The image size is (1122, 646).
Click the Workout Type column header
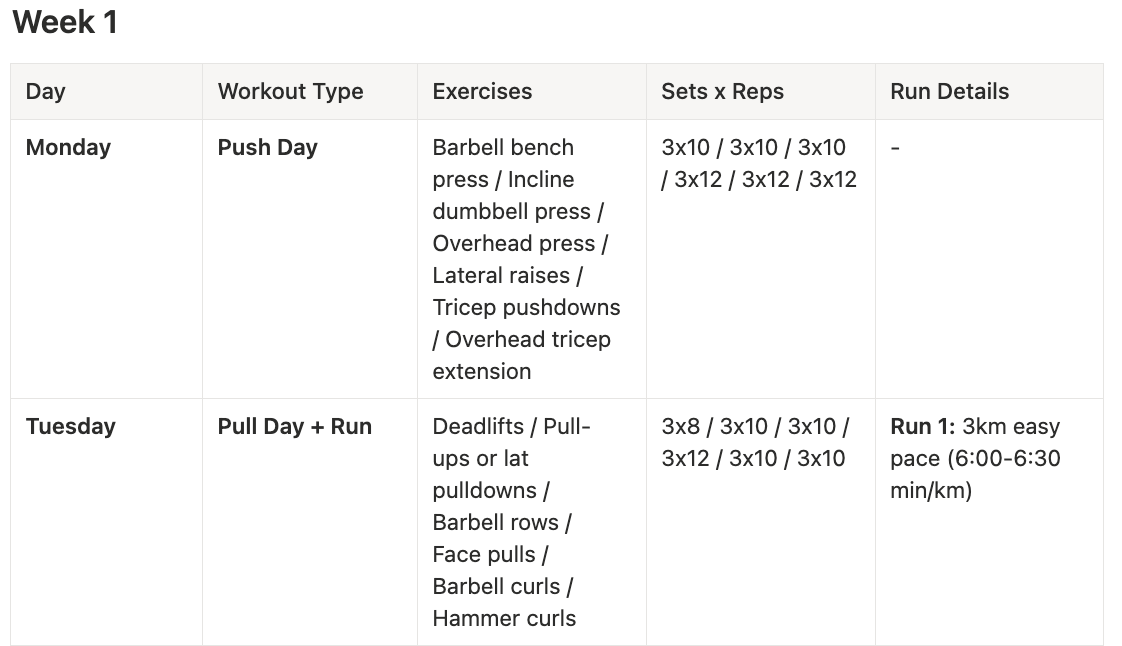click(x=290, y=92)
